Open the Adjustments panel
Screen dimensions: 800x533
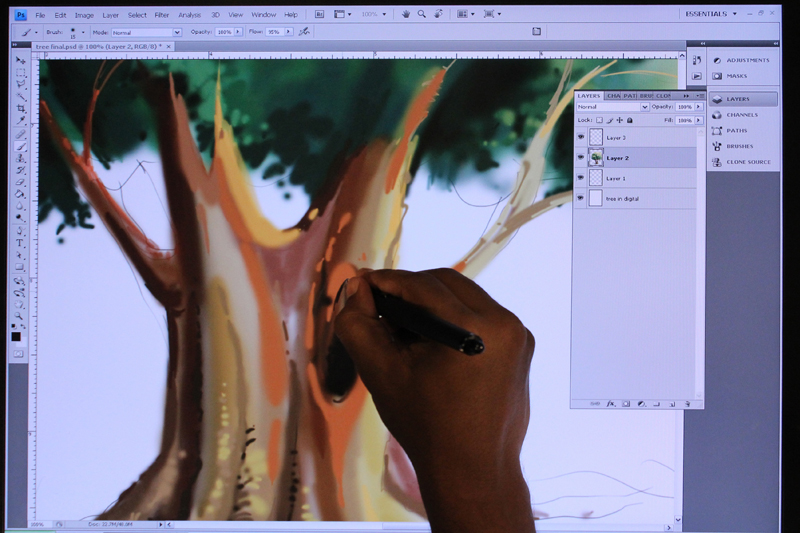(x=743, y=60)
